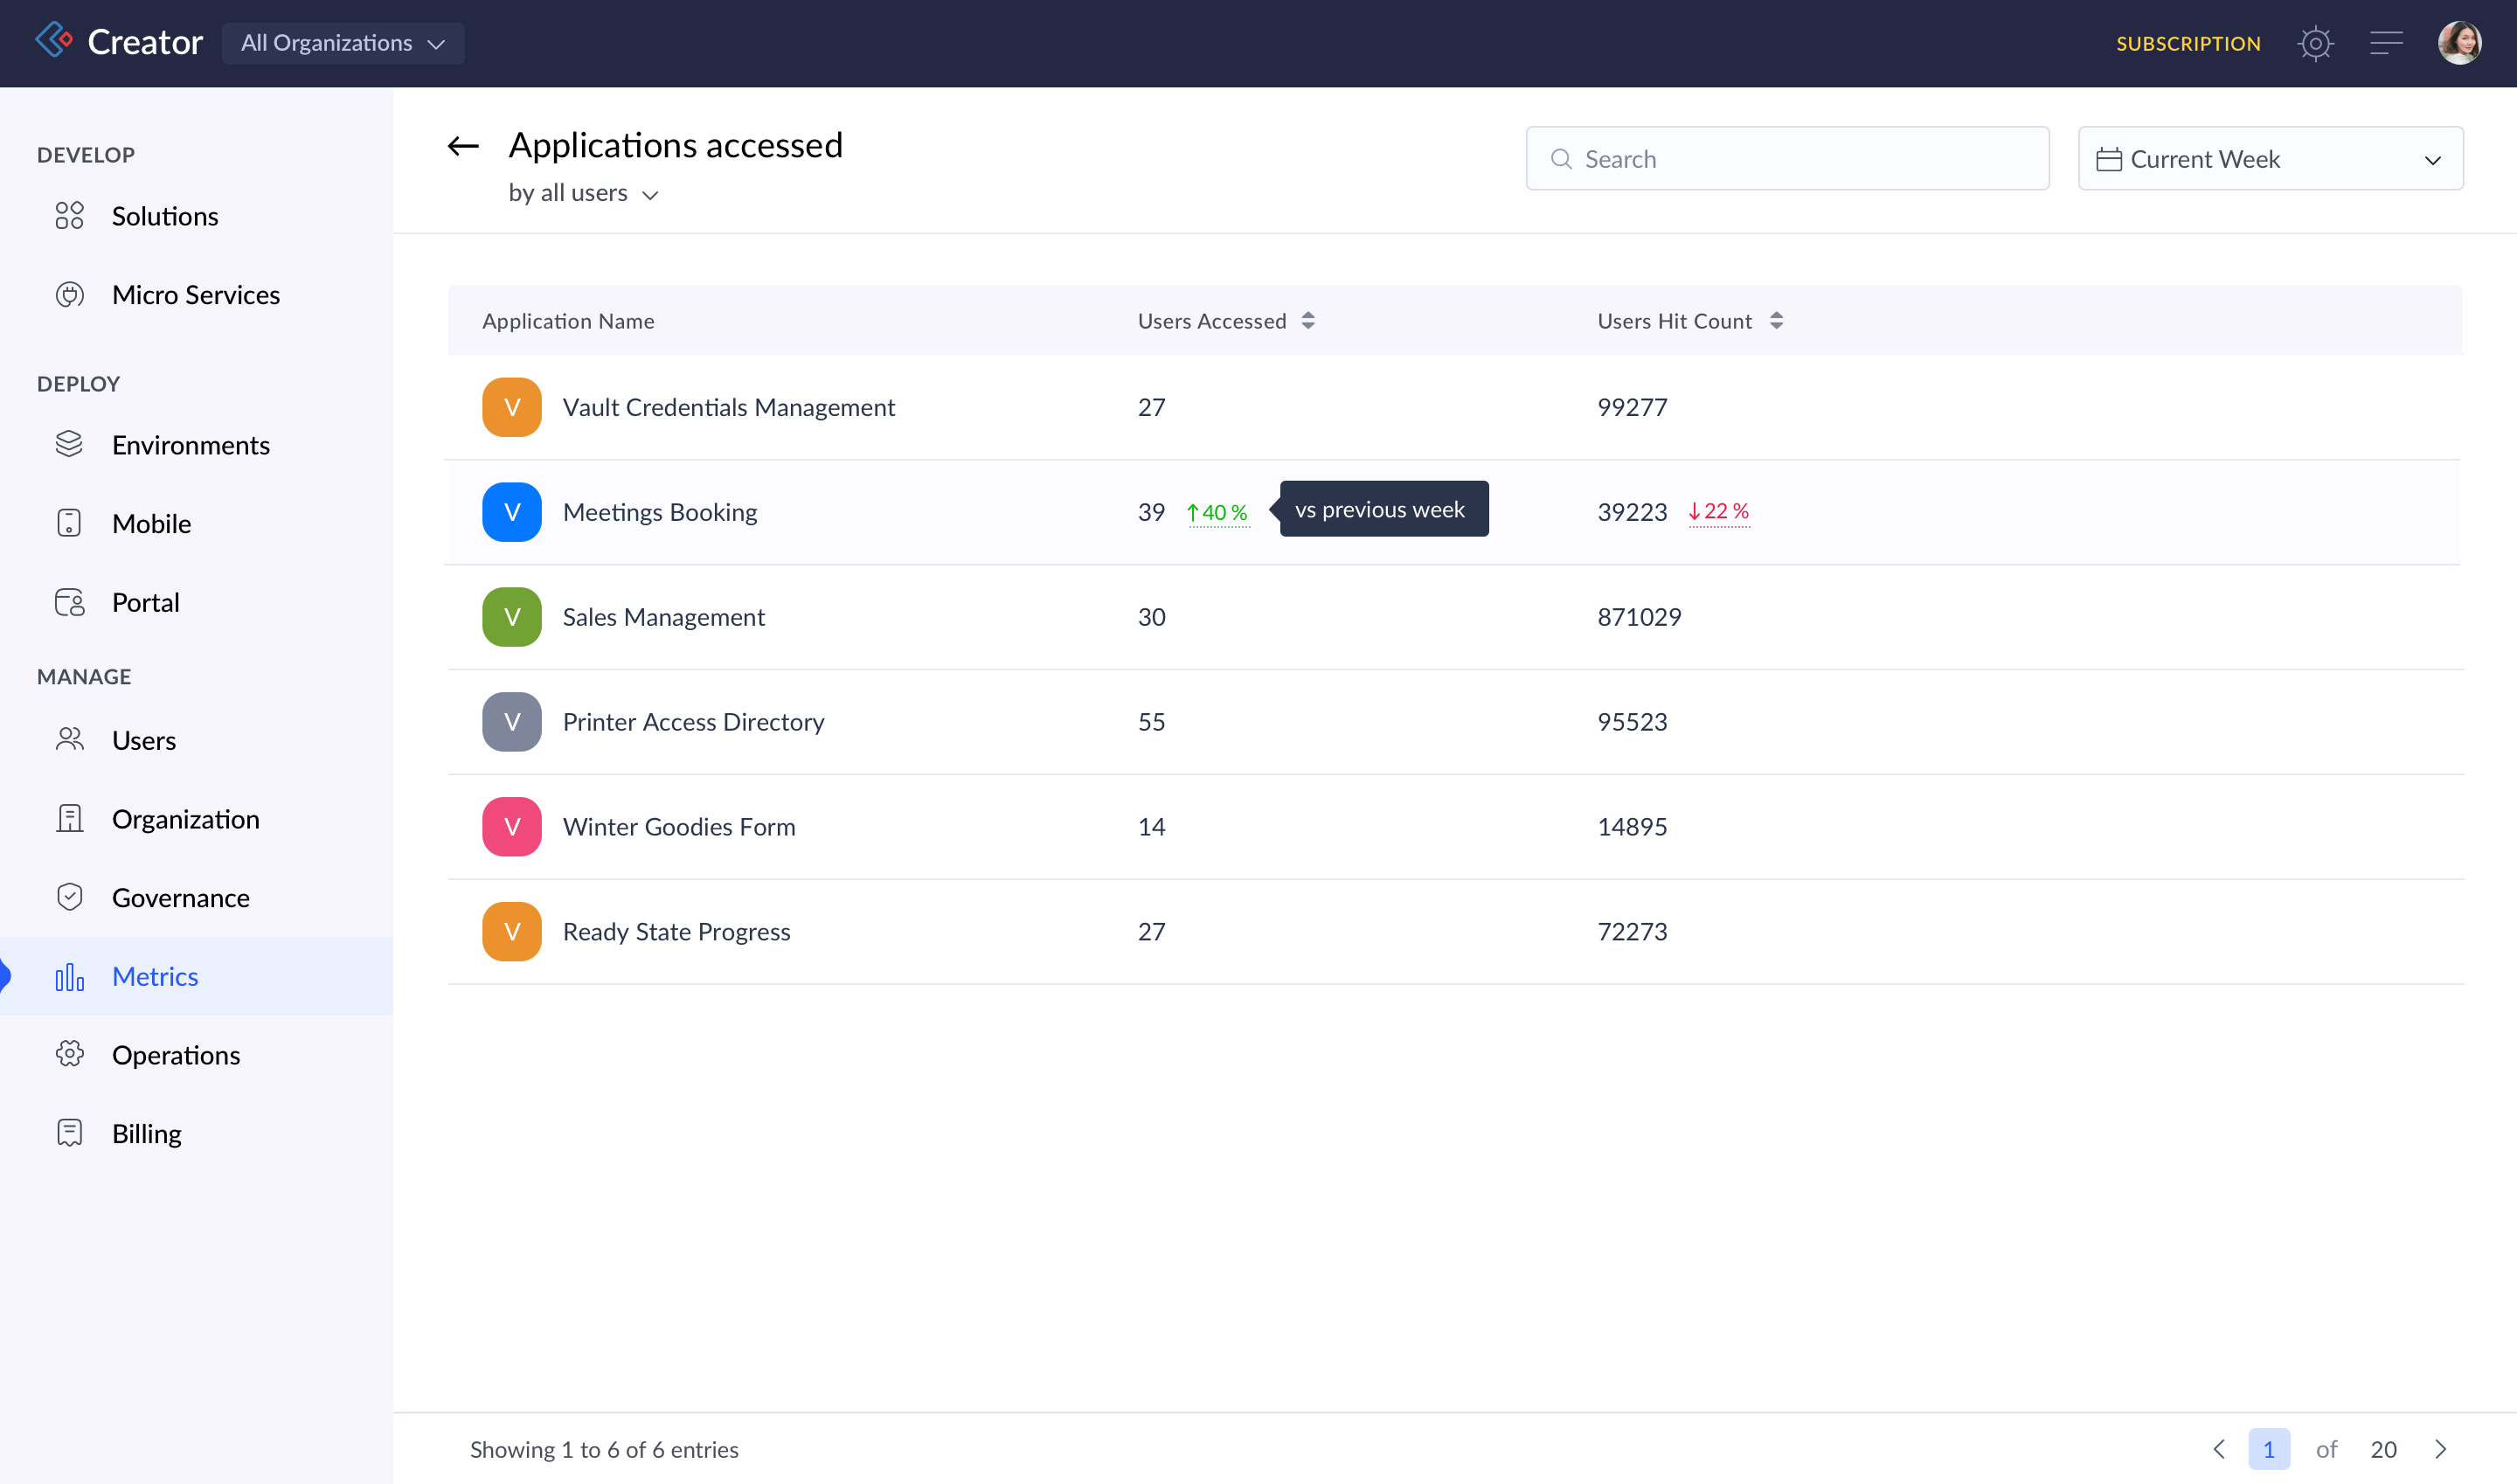The height and width of the screenshot is (1484, 2517).
Task: Open Vault Credentials Management application row
Action: coord(728,407)
